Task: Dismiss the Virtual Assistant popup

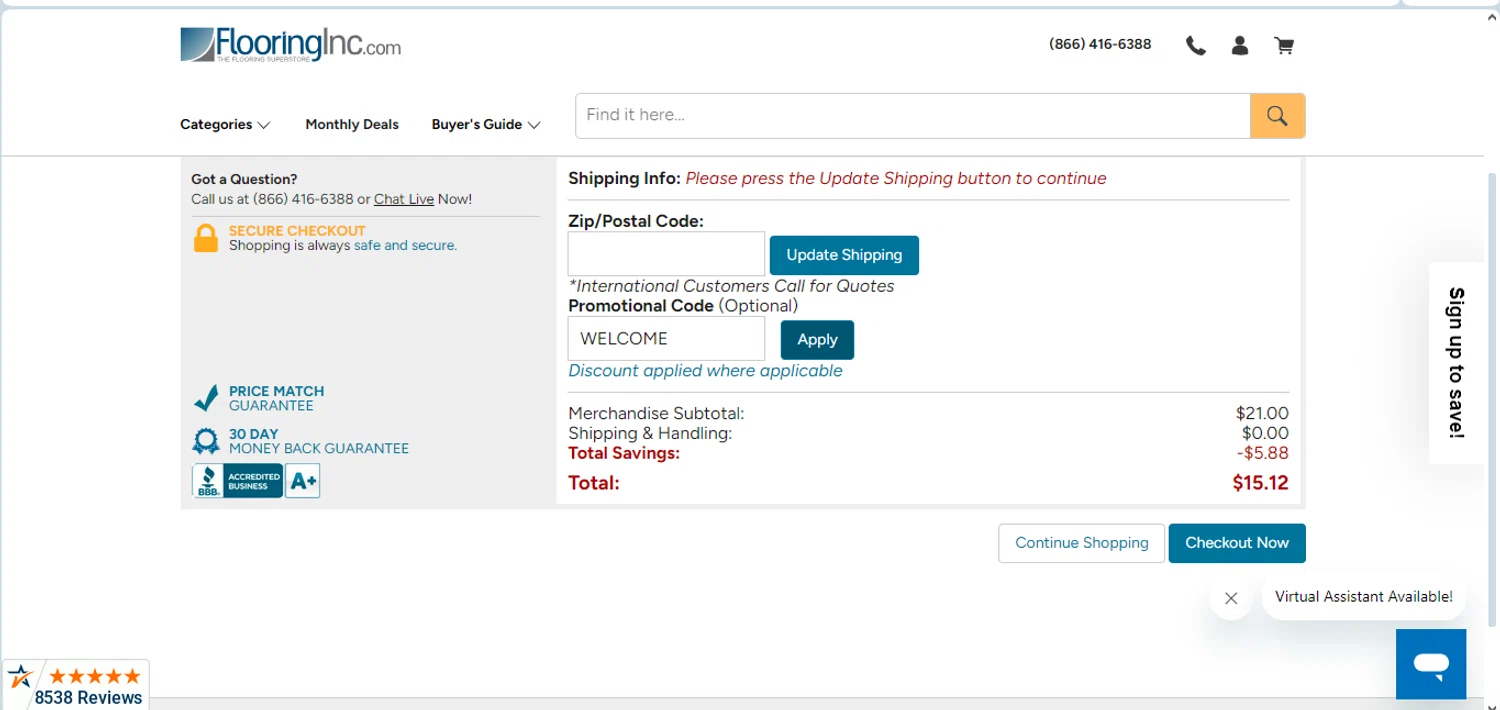Action: (x=1231, y=598)
